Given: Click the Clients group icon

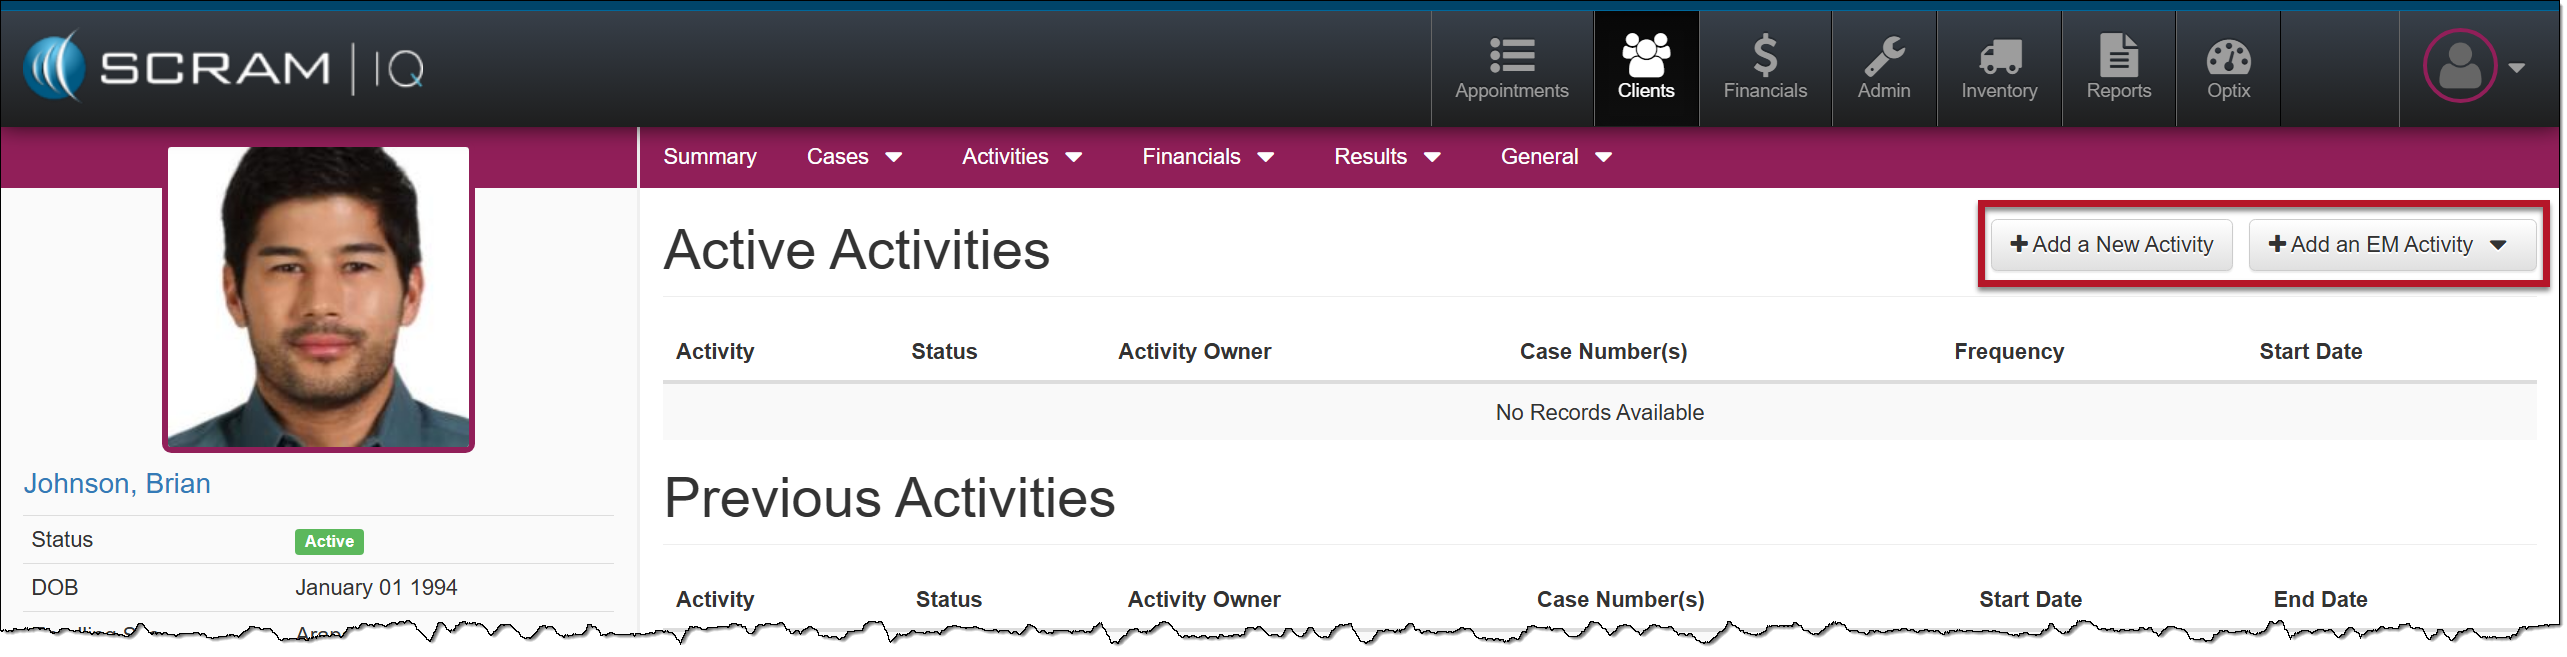Looking at the screenshot, I should [x=1645, y=56].
